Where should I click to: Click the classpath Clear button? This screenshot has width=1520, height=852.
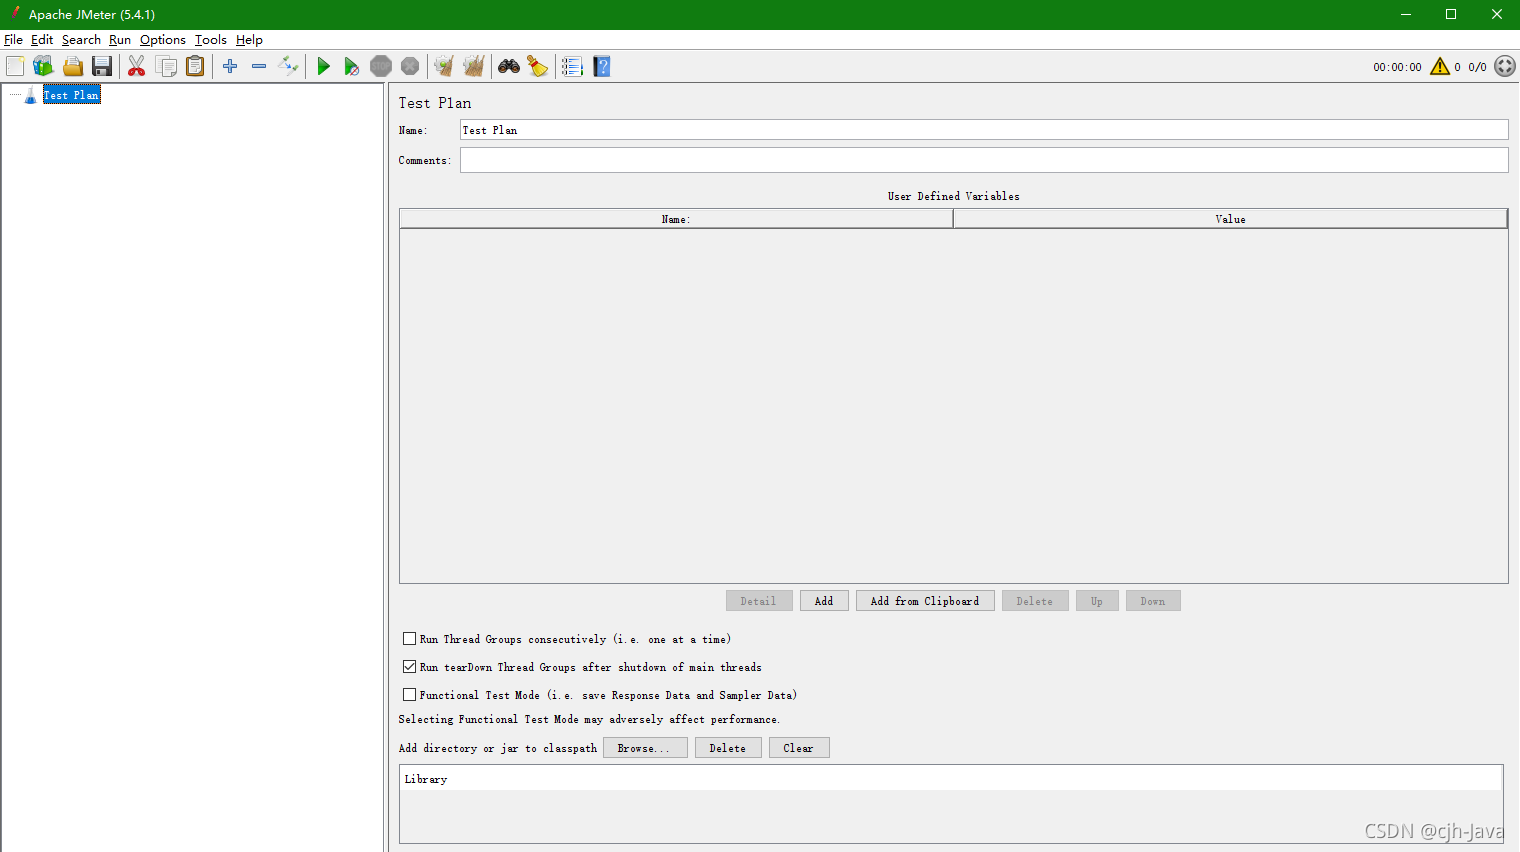pos(799,748)
